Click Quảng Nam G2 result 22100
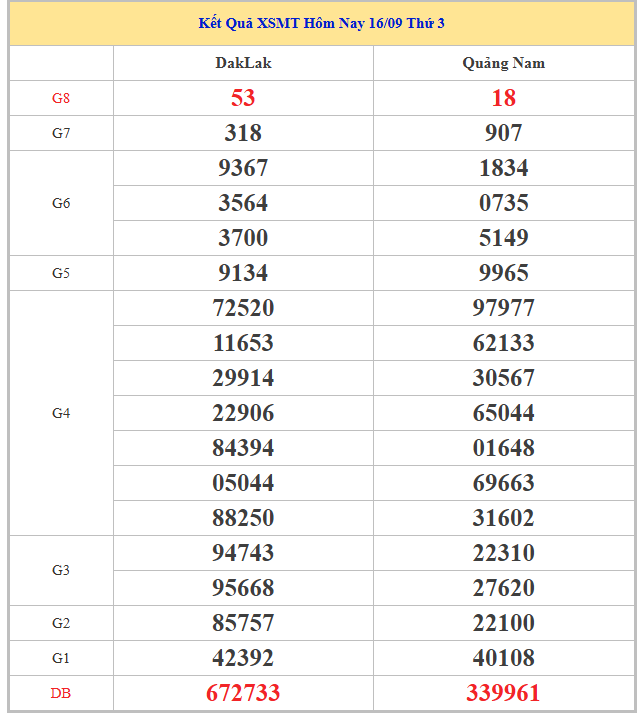Image resolution: width=641 pixels, height=715 pixels. (x=503, y=623)
